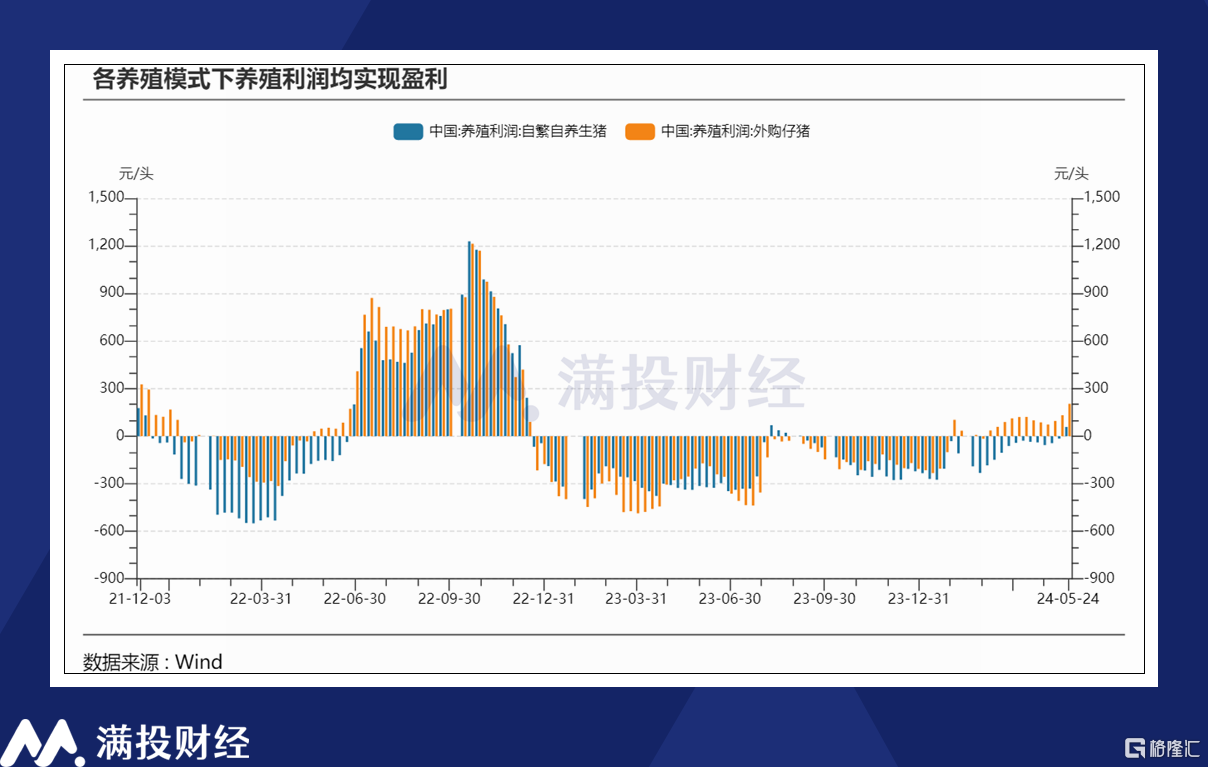The image size is (1208, 767).
Task: Click the x-axis date 23-12-31
Action: (x=919, y=599)
